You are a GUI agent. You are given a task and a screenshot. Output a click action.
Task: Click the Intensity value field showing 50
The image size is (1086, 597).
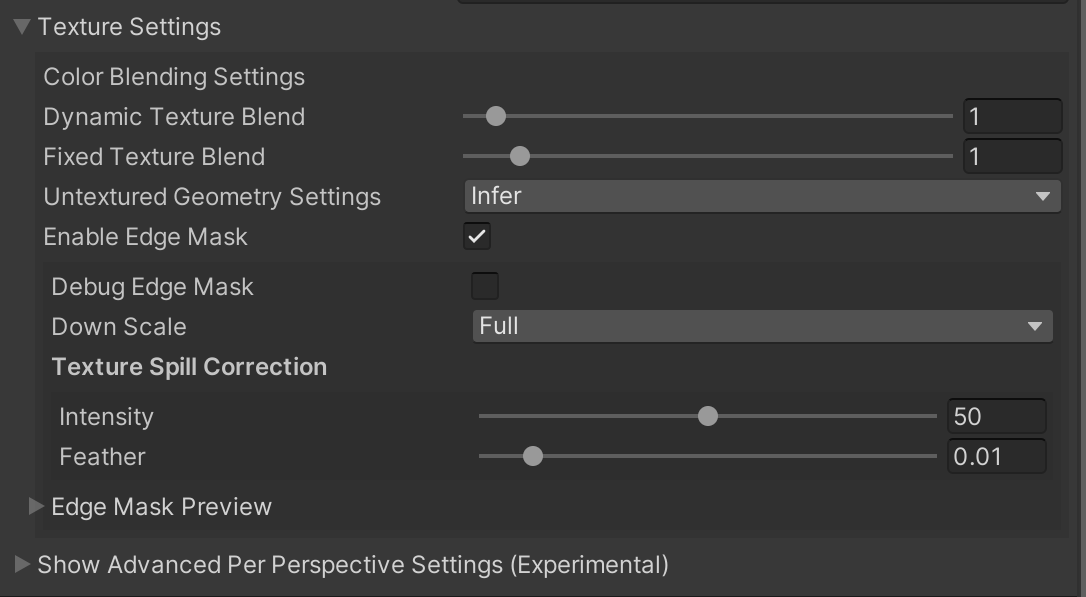coord(995,416)
